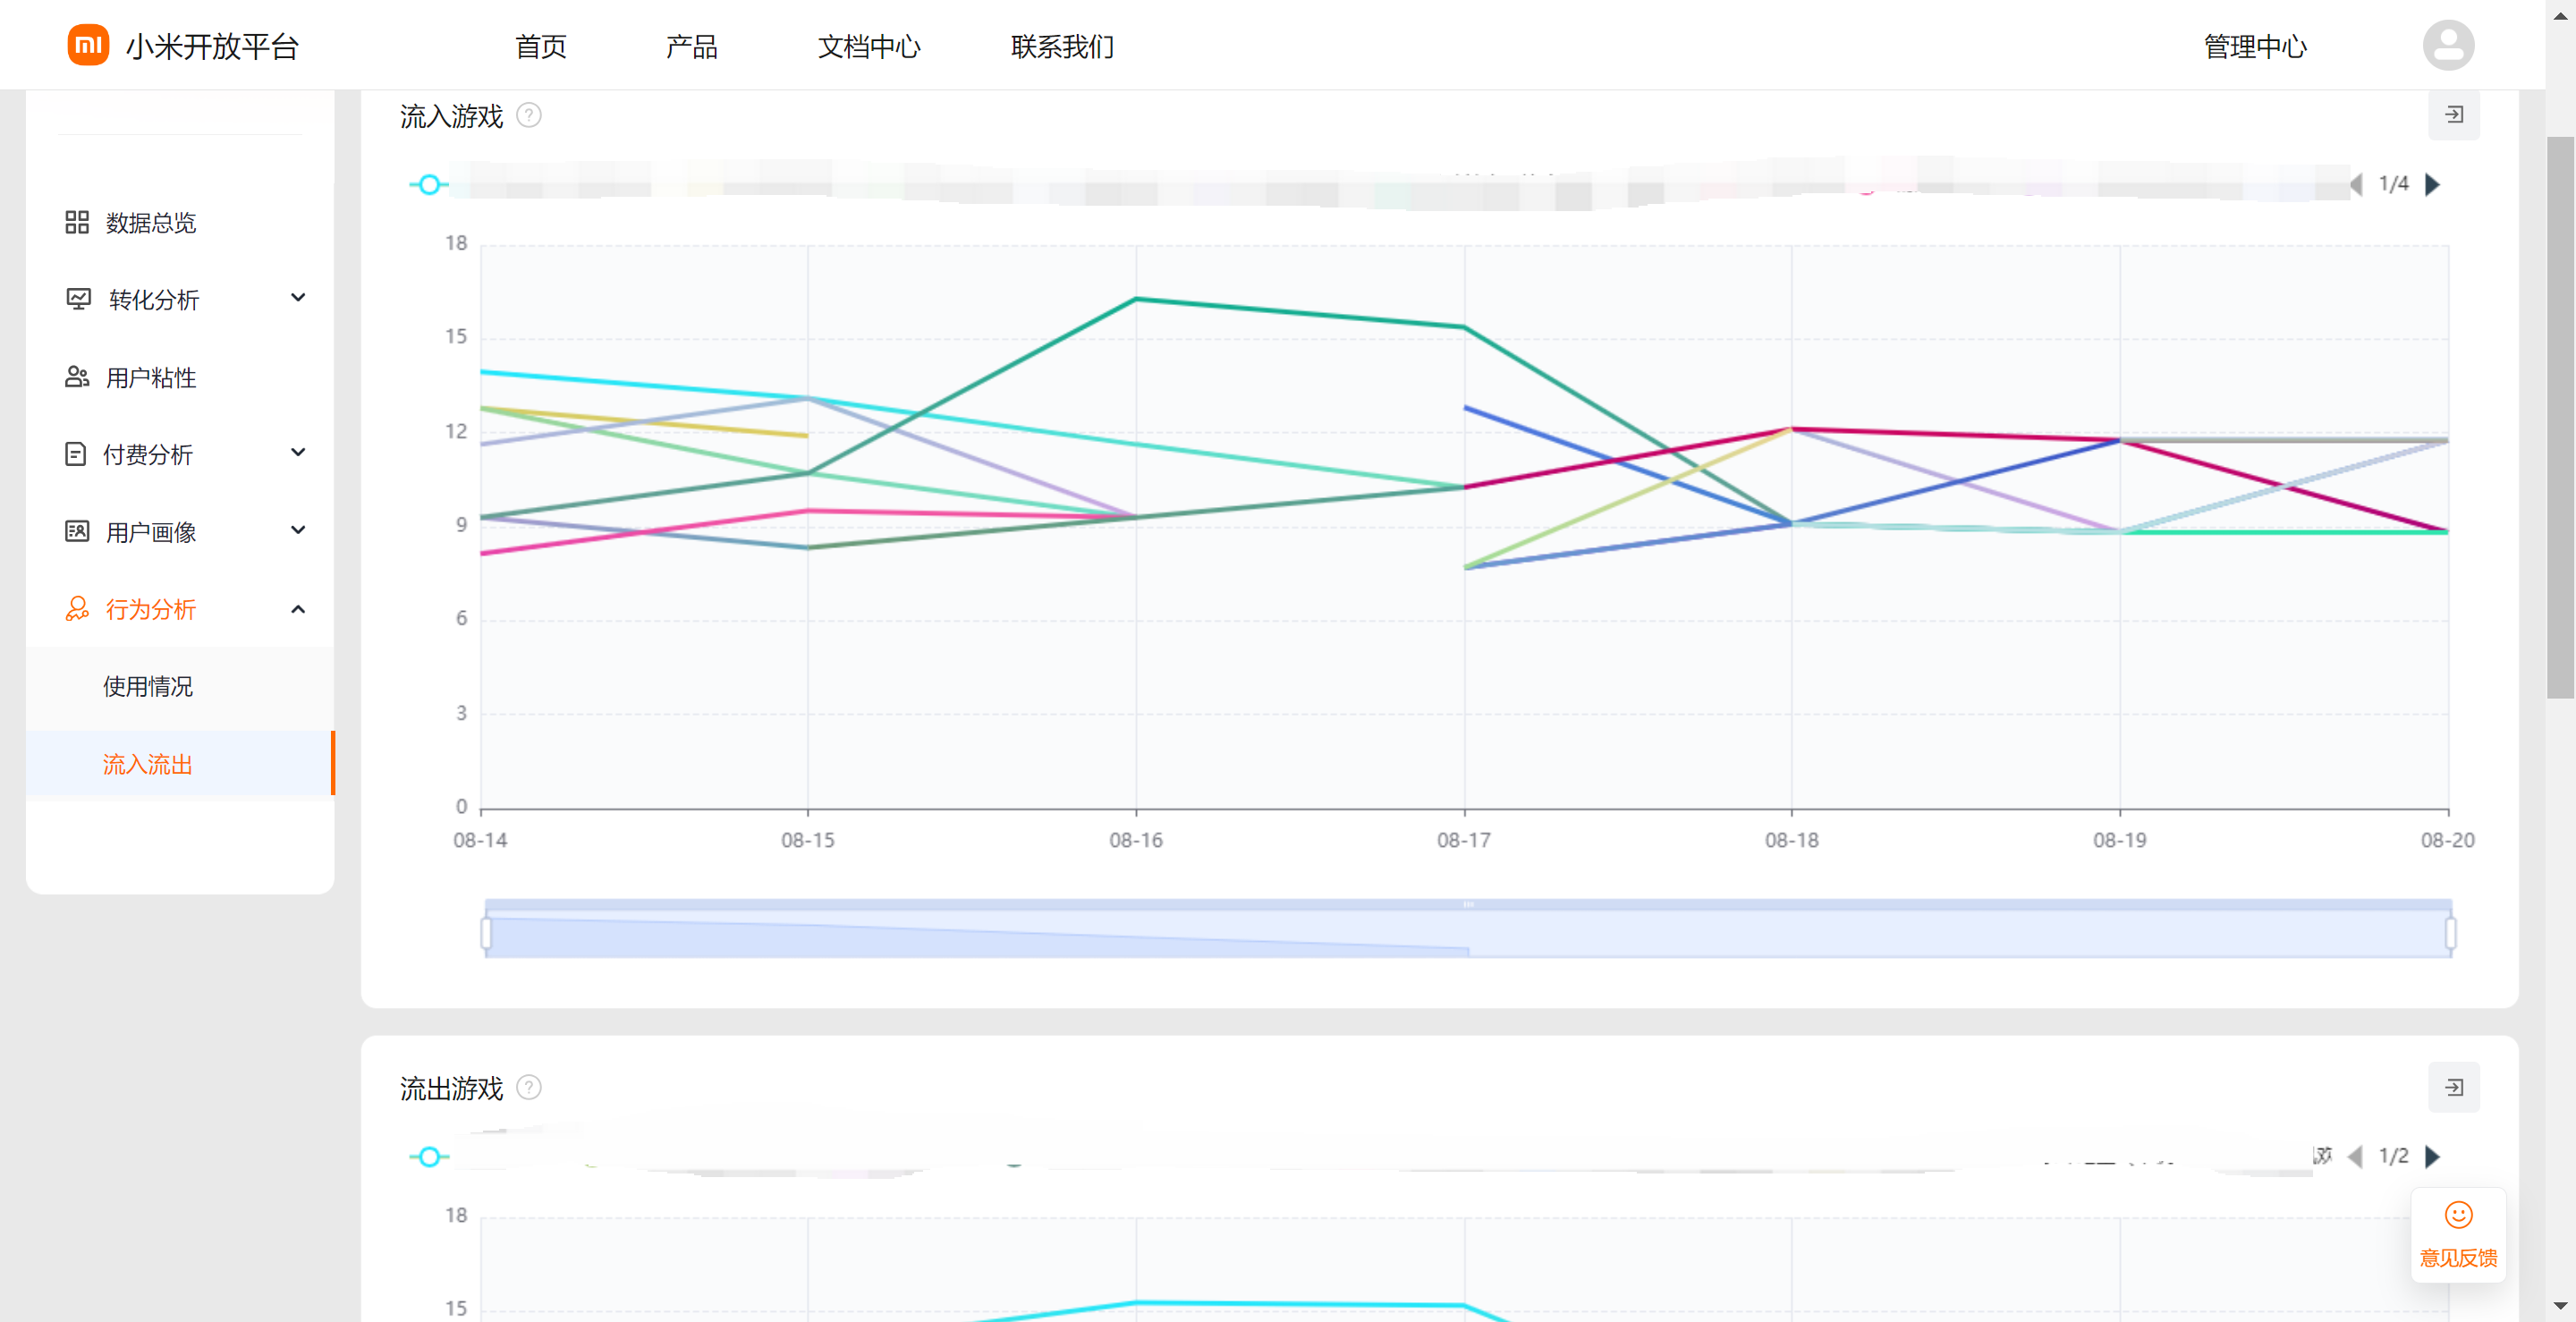Expand the 用户画像 menu chevron
This screenshot has width=2576, height=1322.
coord(298,530)
